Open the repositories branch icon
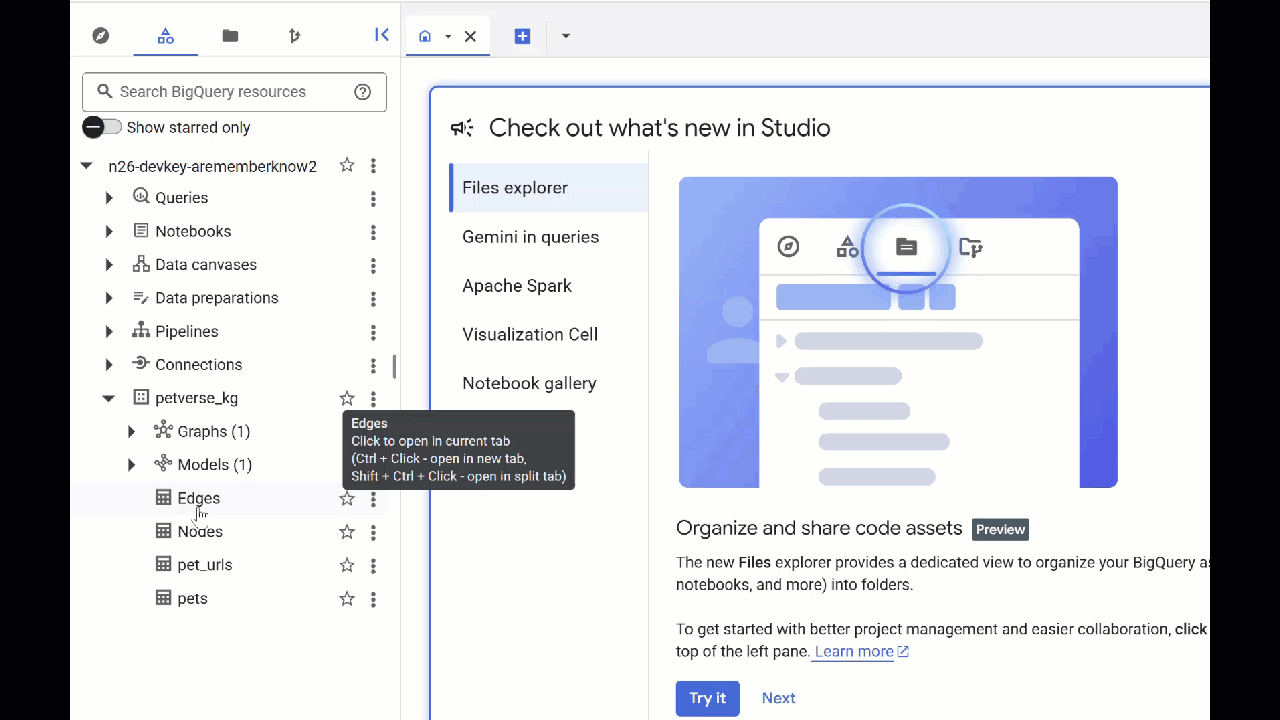This screenshot has width=1280, height=720. point(294,36)
